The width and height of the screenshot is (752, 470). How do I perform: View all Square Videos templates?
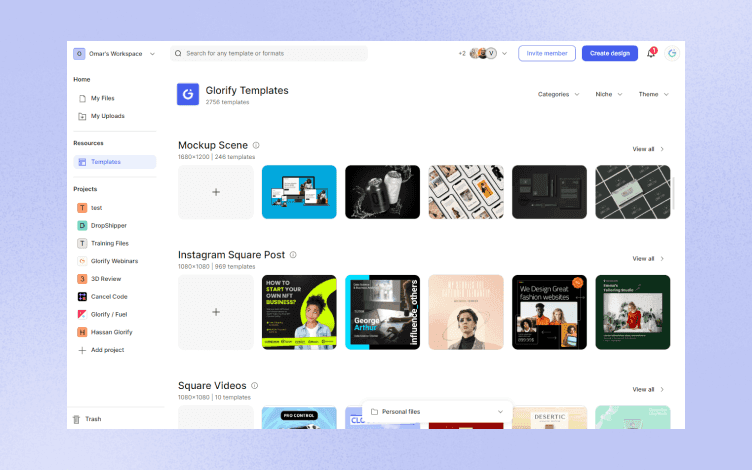pos(648,389)
